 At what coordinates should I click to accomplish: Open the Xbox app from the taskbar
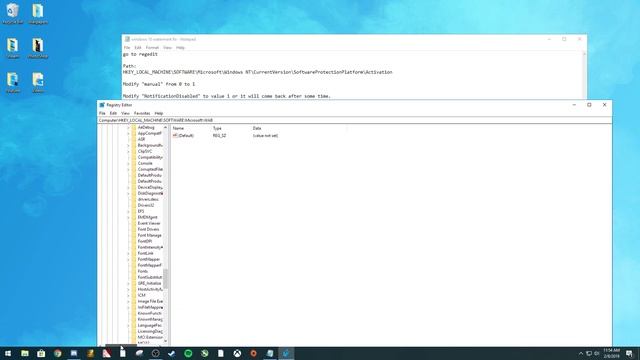pos(237,353)
